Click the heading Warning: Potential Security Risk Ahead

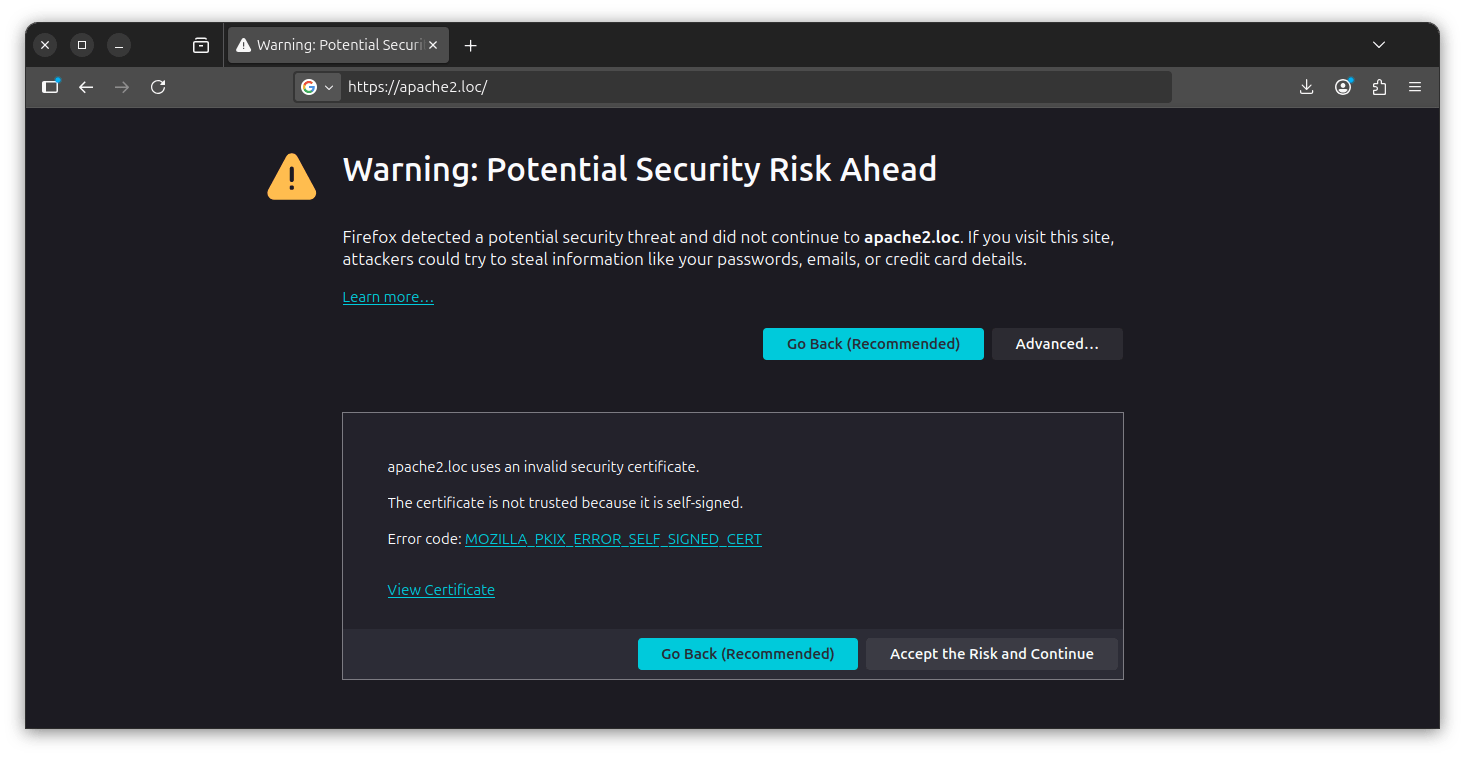tap(640, 170)
